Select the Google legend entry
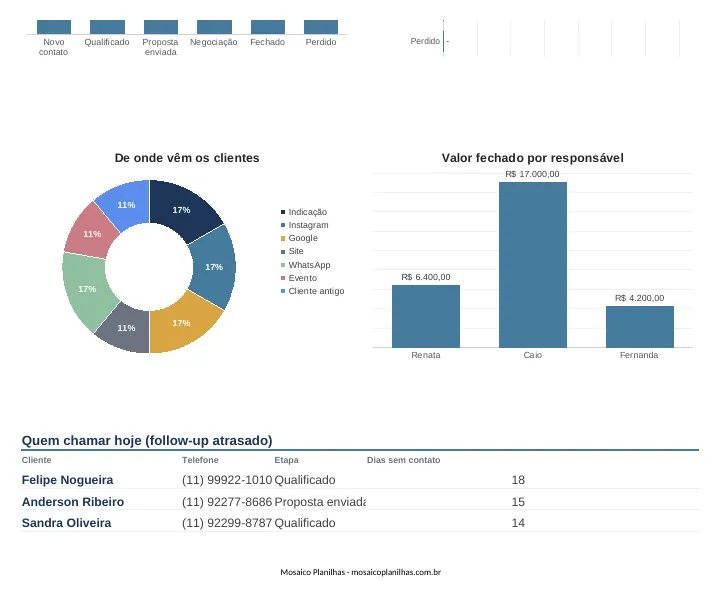 [x=299, y=238]
